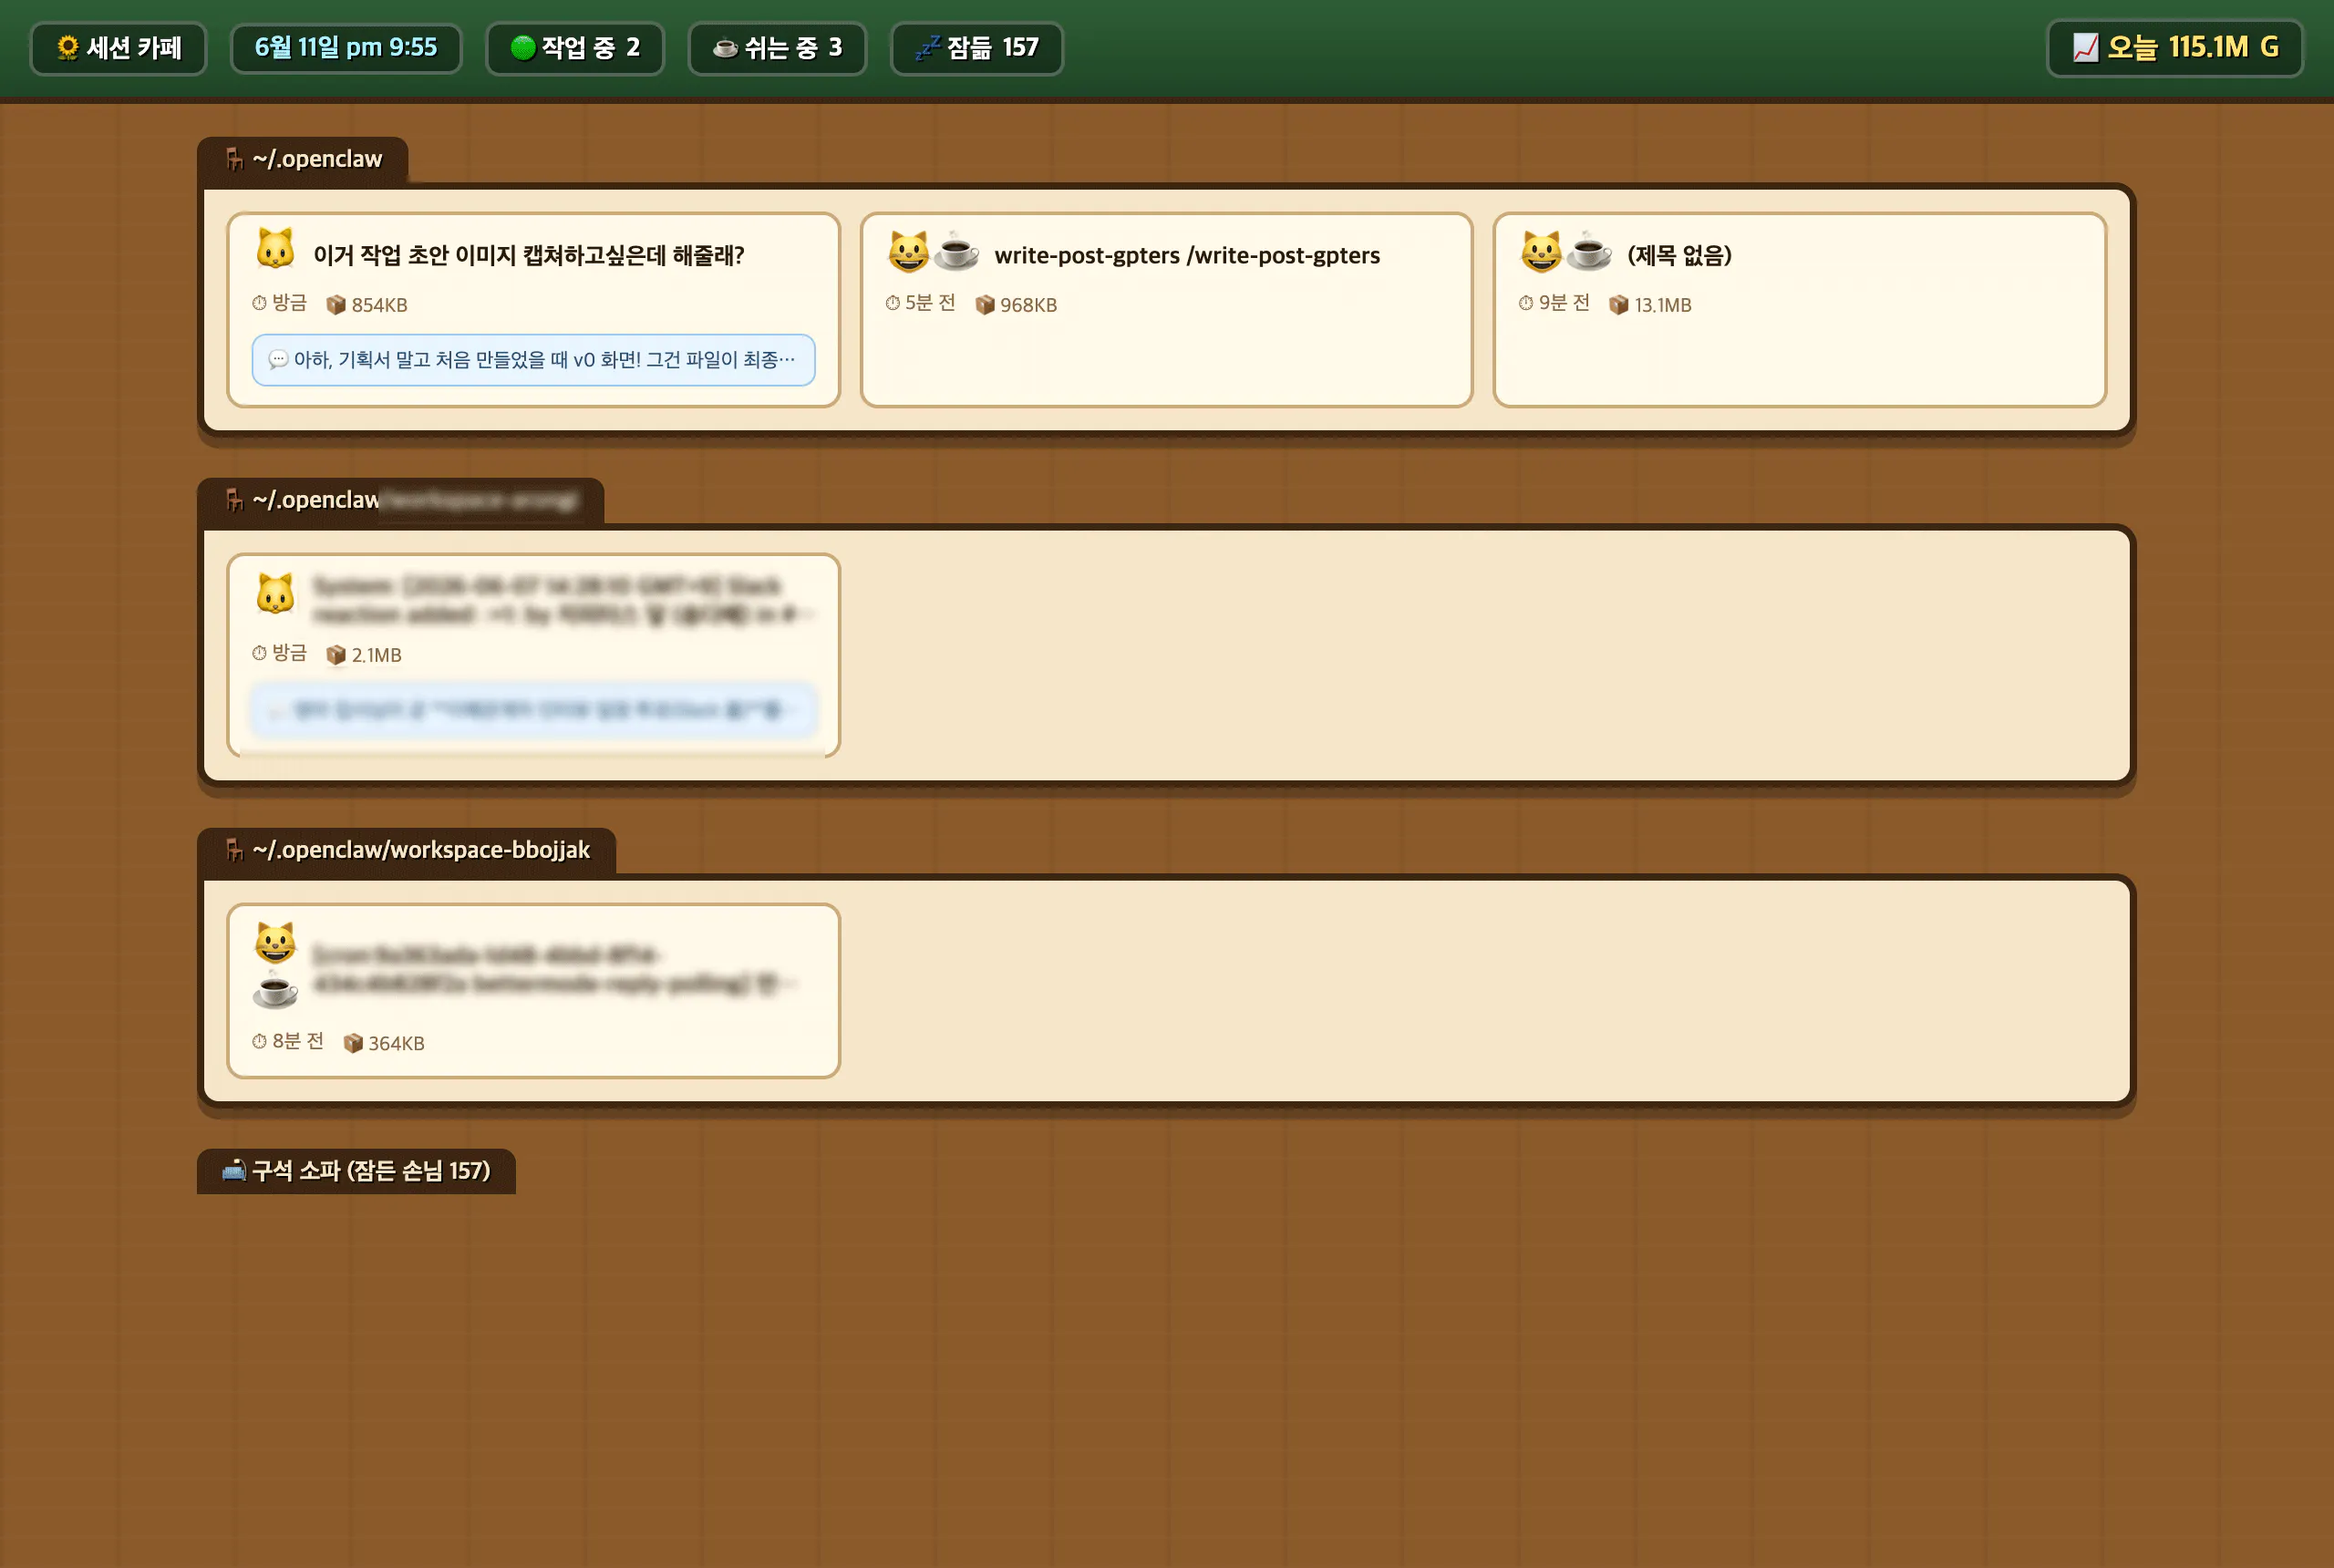Click the speech bubble preview 아하, 기획서 말고

click(x=533, y=360)
